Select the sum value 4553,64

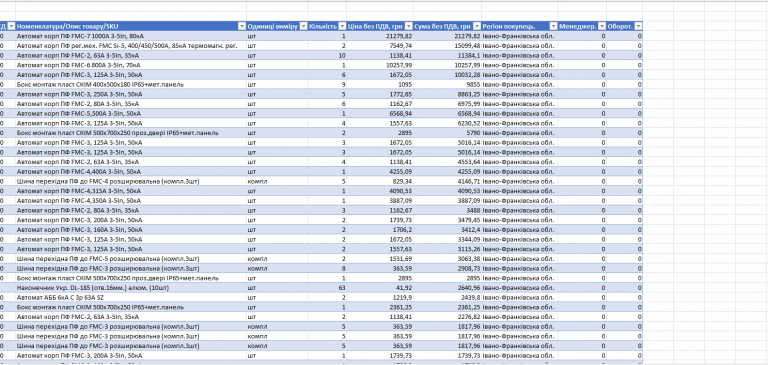click(447, 162)
